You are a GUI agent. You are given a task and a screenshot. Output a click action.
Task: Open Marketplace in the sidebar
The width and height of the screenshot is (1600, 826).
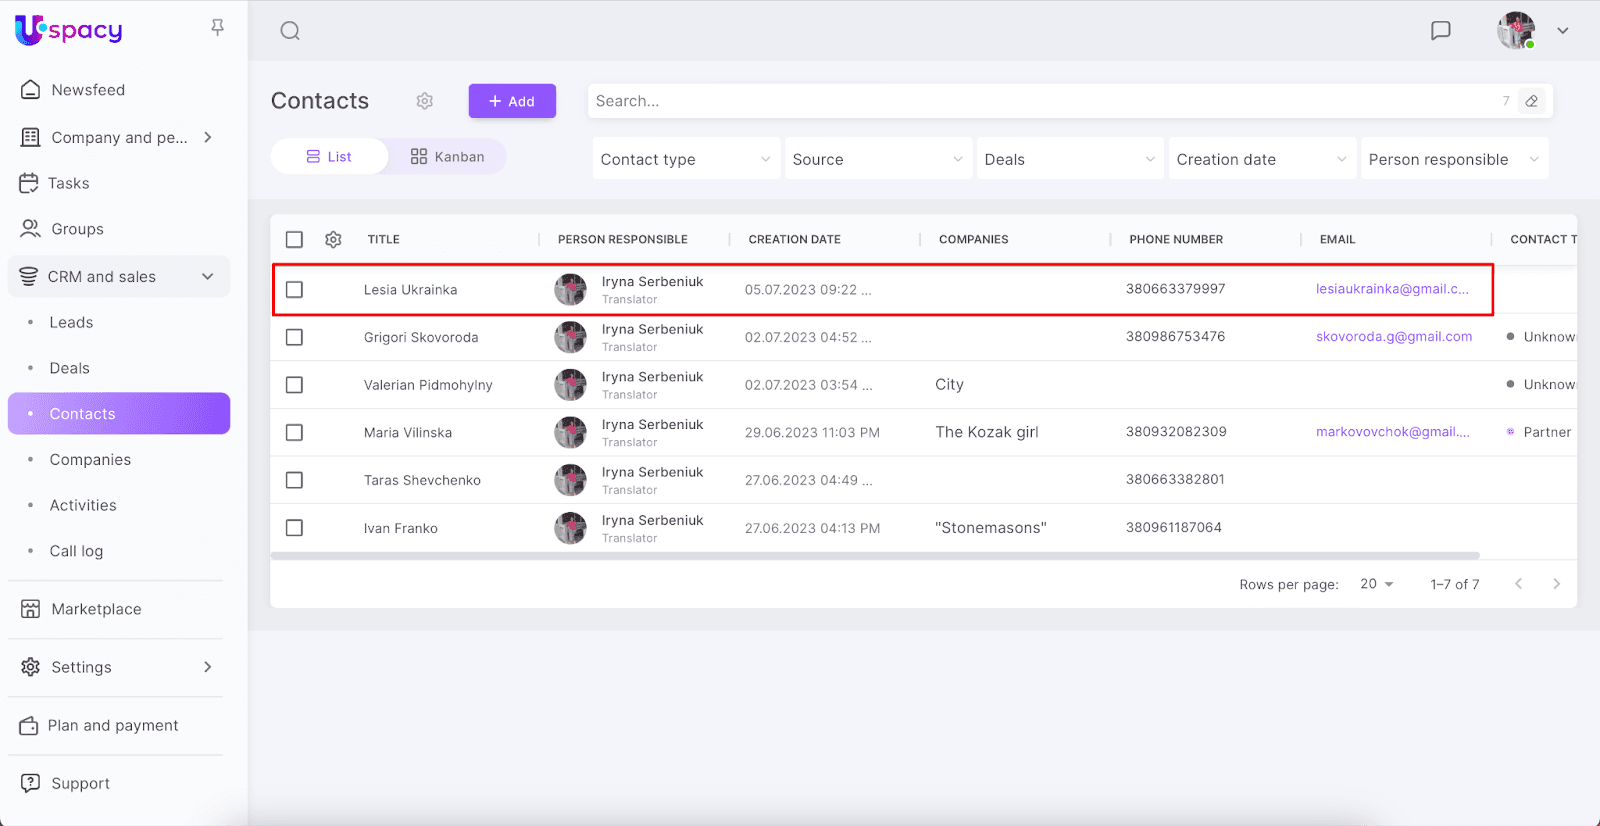click(96, 609)
